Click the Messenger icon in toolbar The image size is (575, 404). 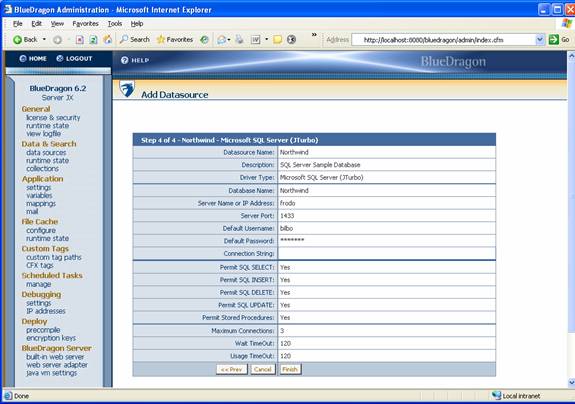[291, 40]
